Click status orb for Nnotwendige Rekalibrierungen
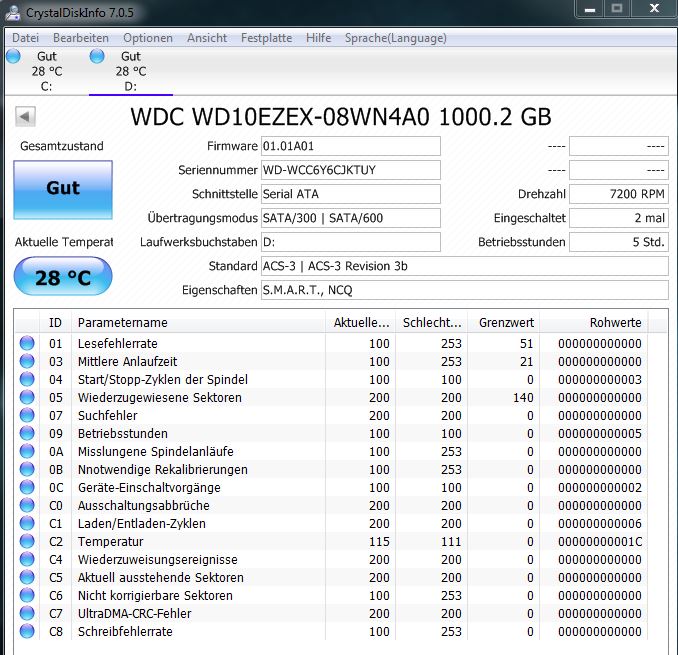The height and width of the screenshot is (655, 678). (27, 470)
